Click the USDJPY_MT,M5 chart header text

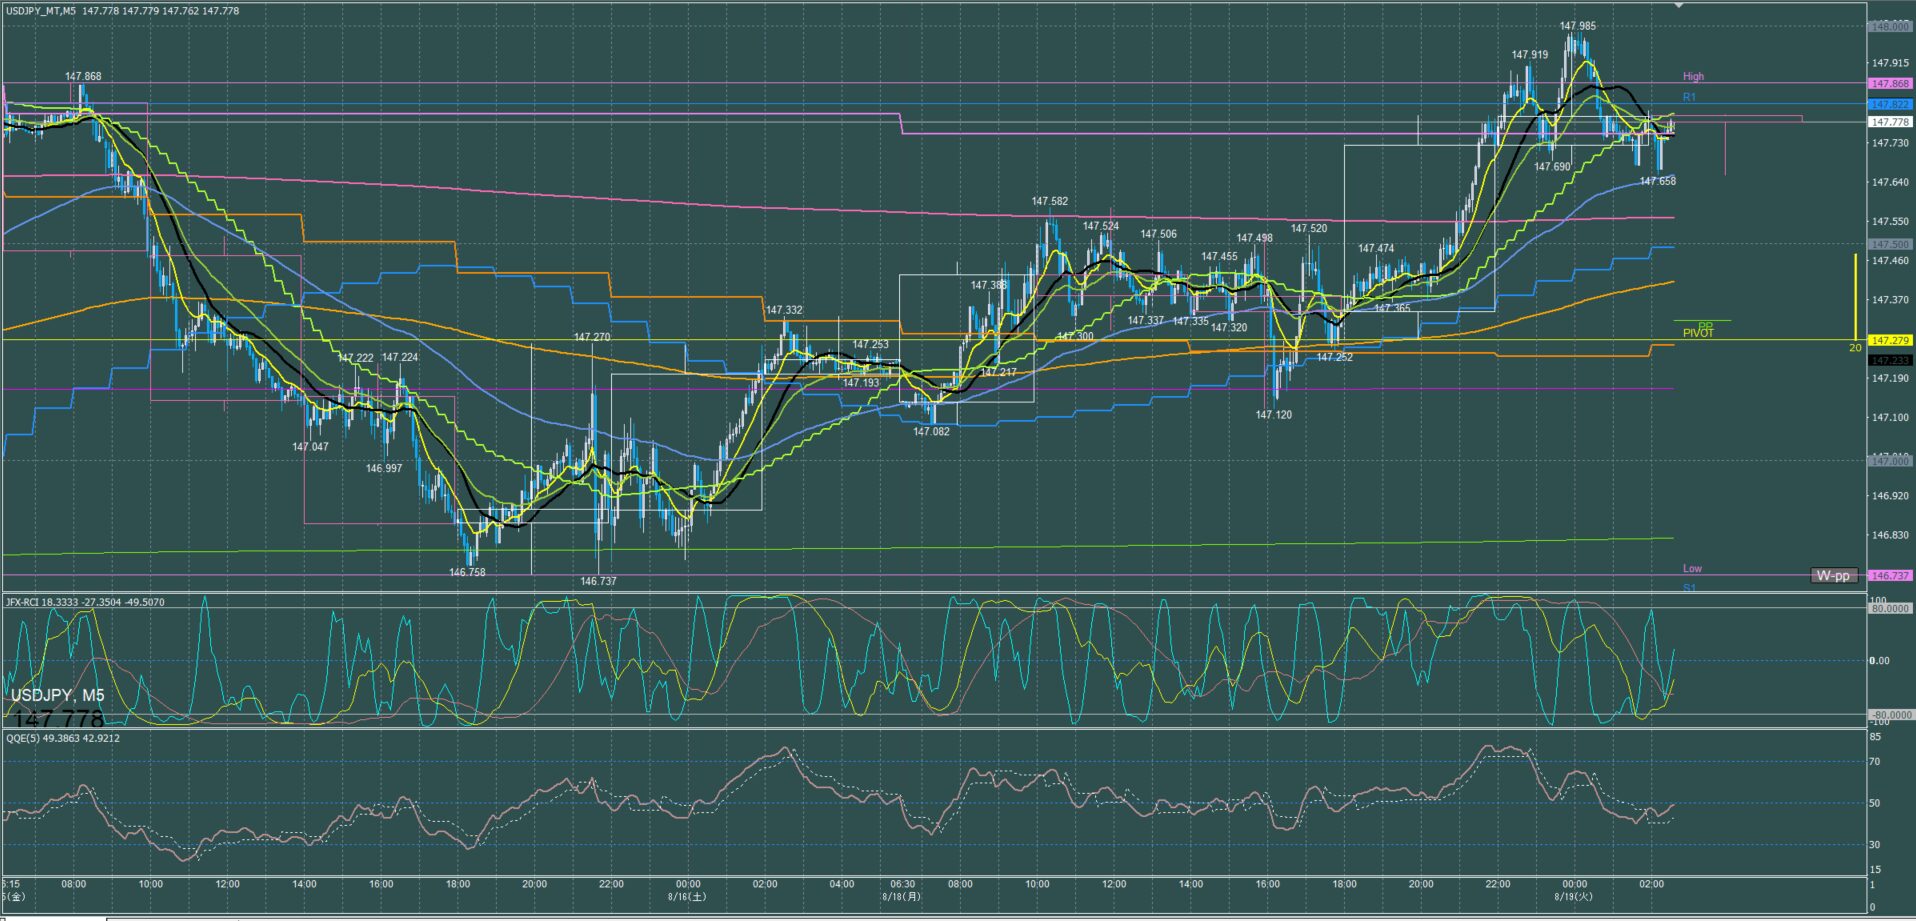42,11
